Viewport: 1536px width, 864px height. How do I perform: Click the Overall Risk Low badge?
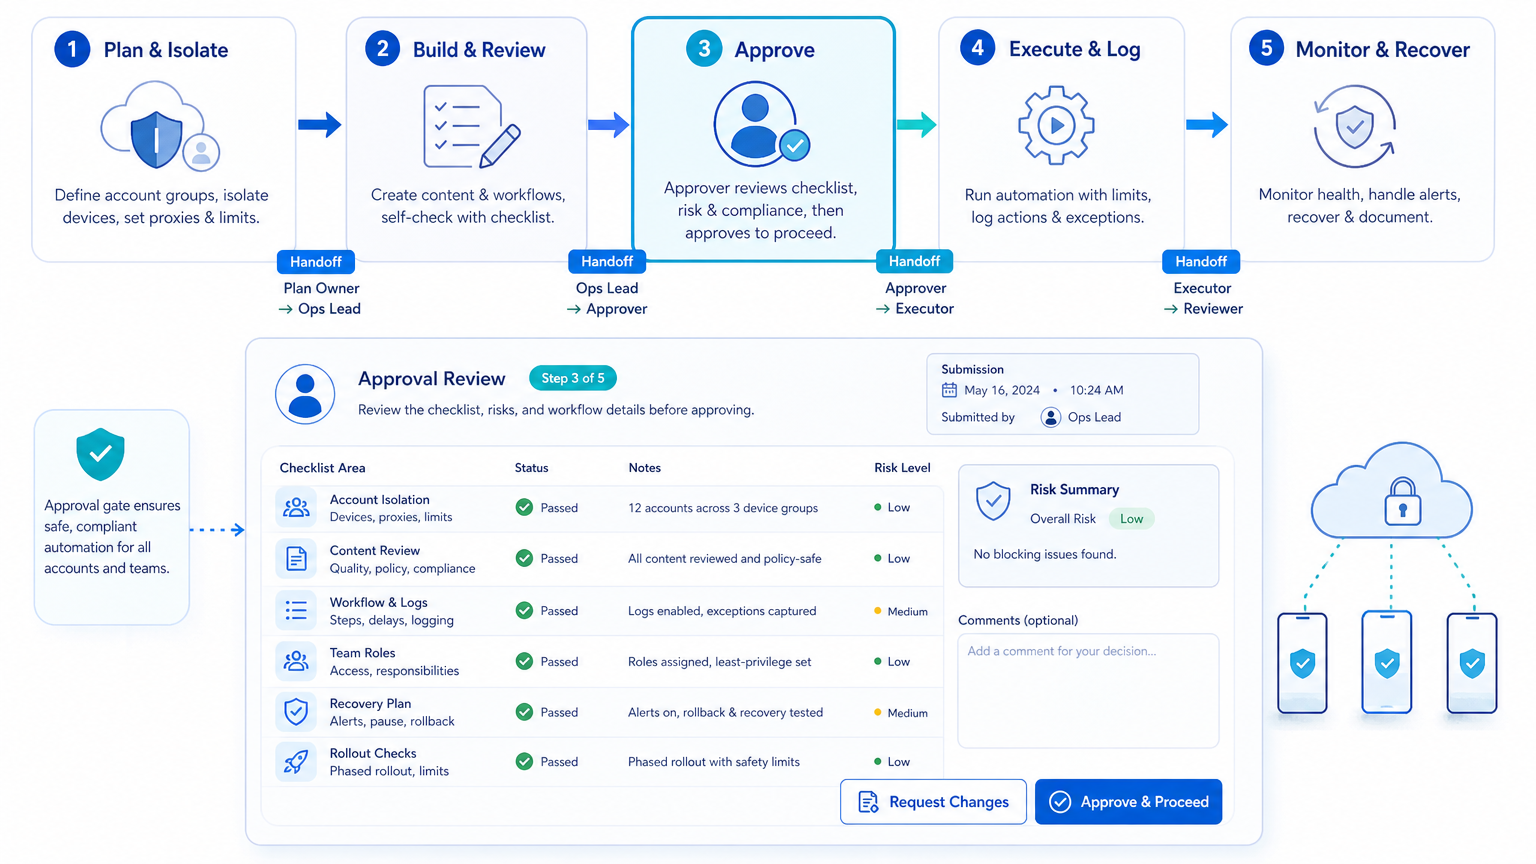coord(1131,519)
